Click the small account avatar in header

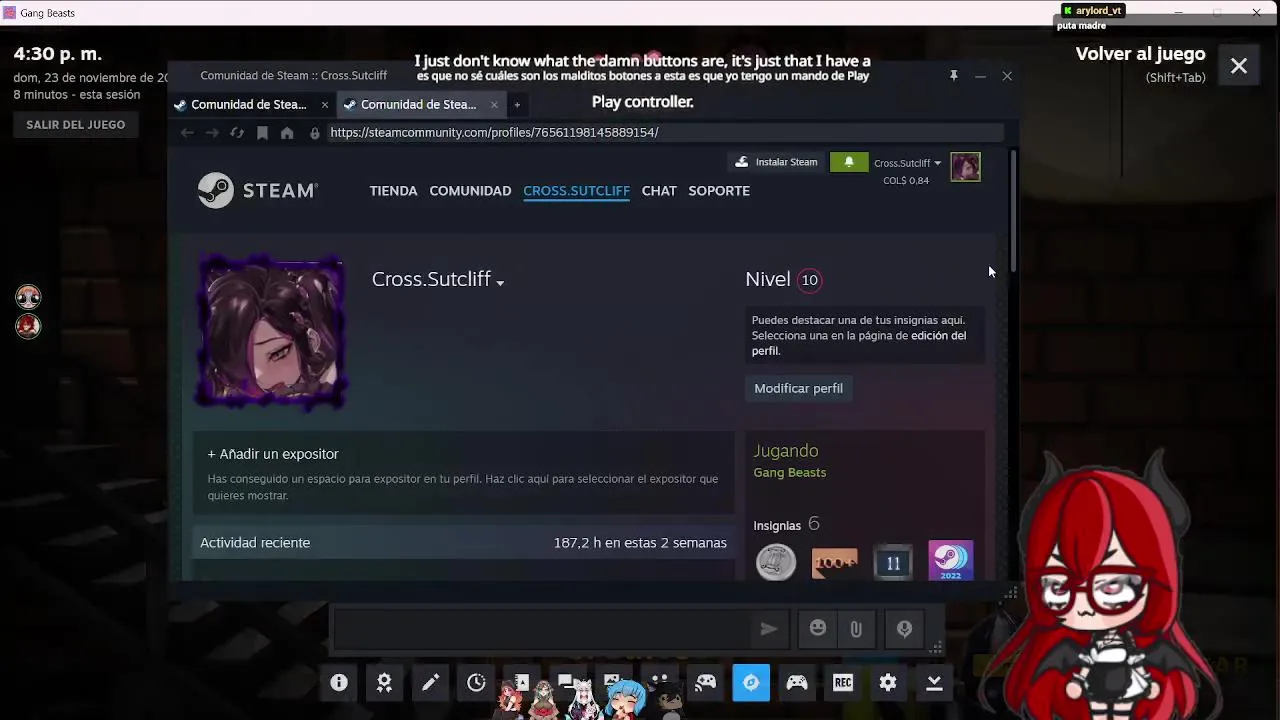[x=965, y=167]
